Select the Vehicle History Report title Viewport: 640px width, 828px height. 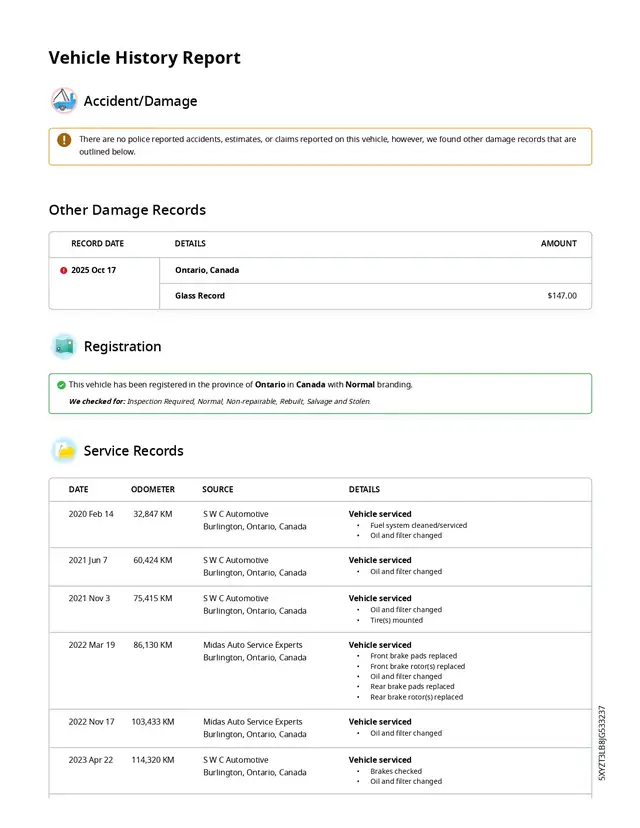144,58
